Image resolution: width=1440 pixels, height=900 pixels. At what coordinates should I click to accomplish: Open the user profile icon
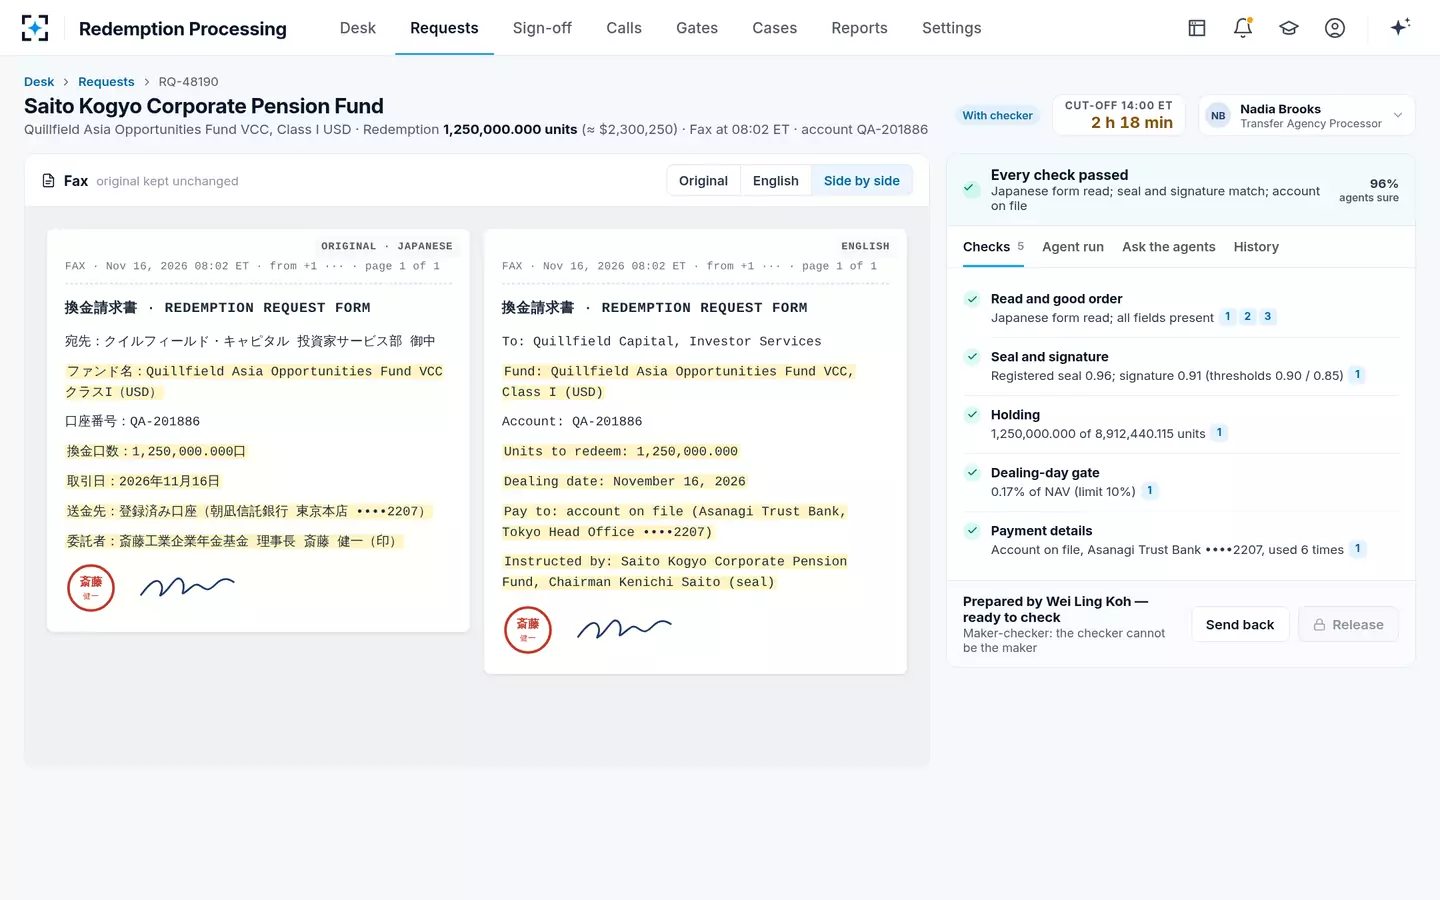1335,28
